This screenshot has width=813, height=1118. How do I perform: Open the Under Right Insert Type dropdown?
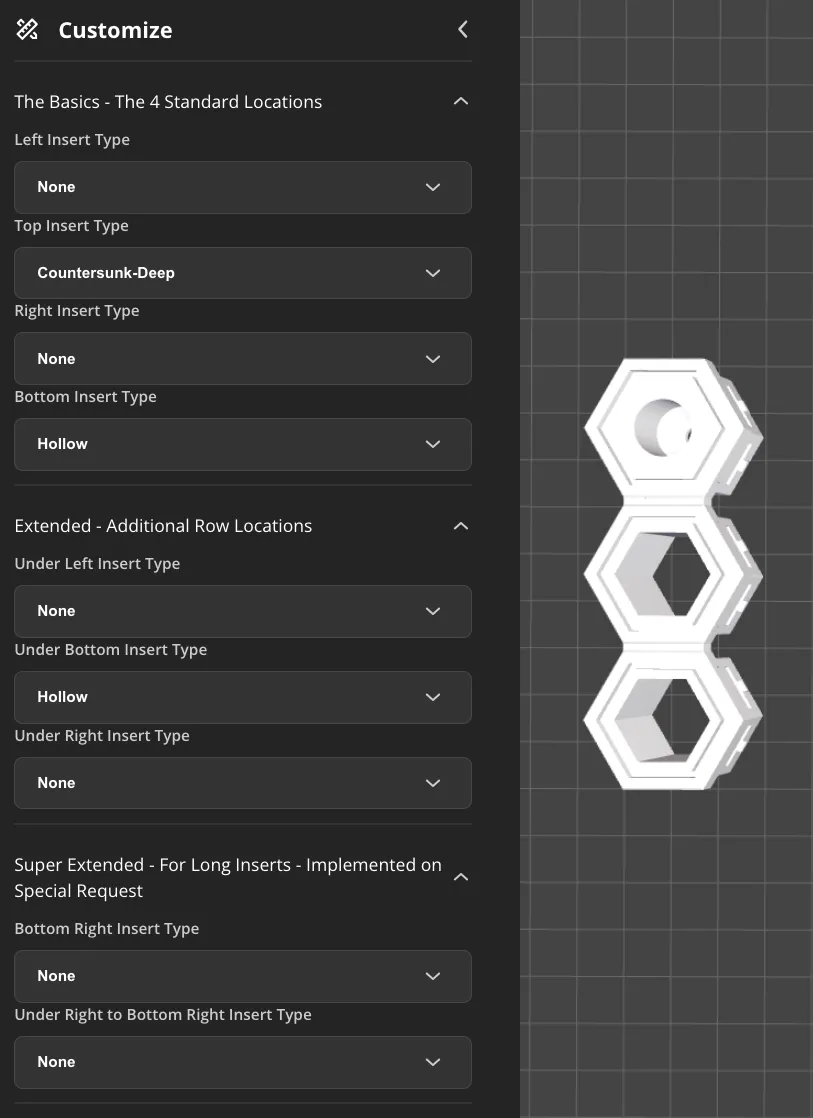242,783
